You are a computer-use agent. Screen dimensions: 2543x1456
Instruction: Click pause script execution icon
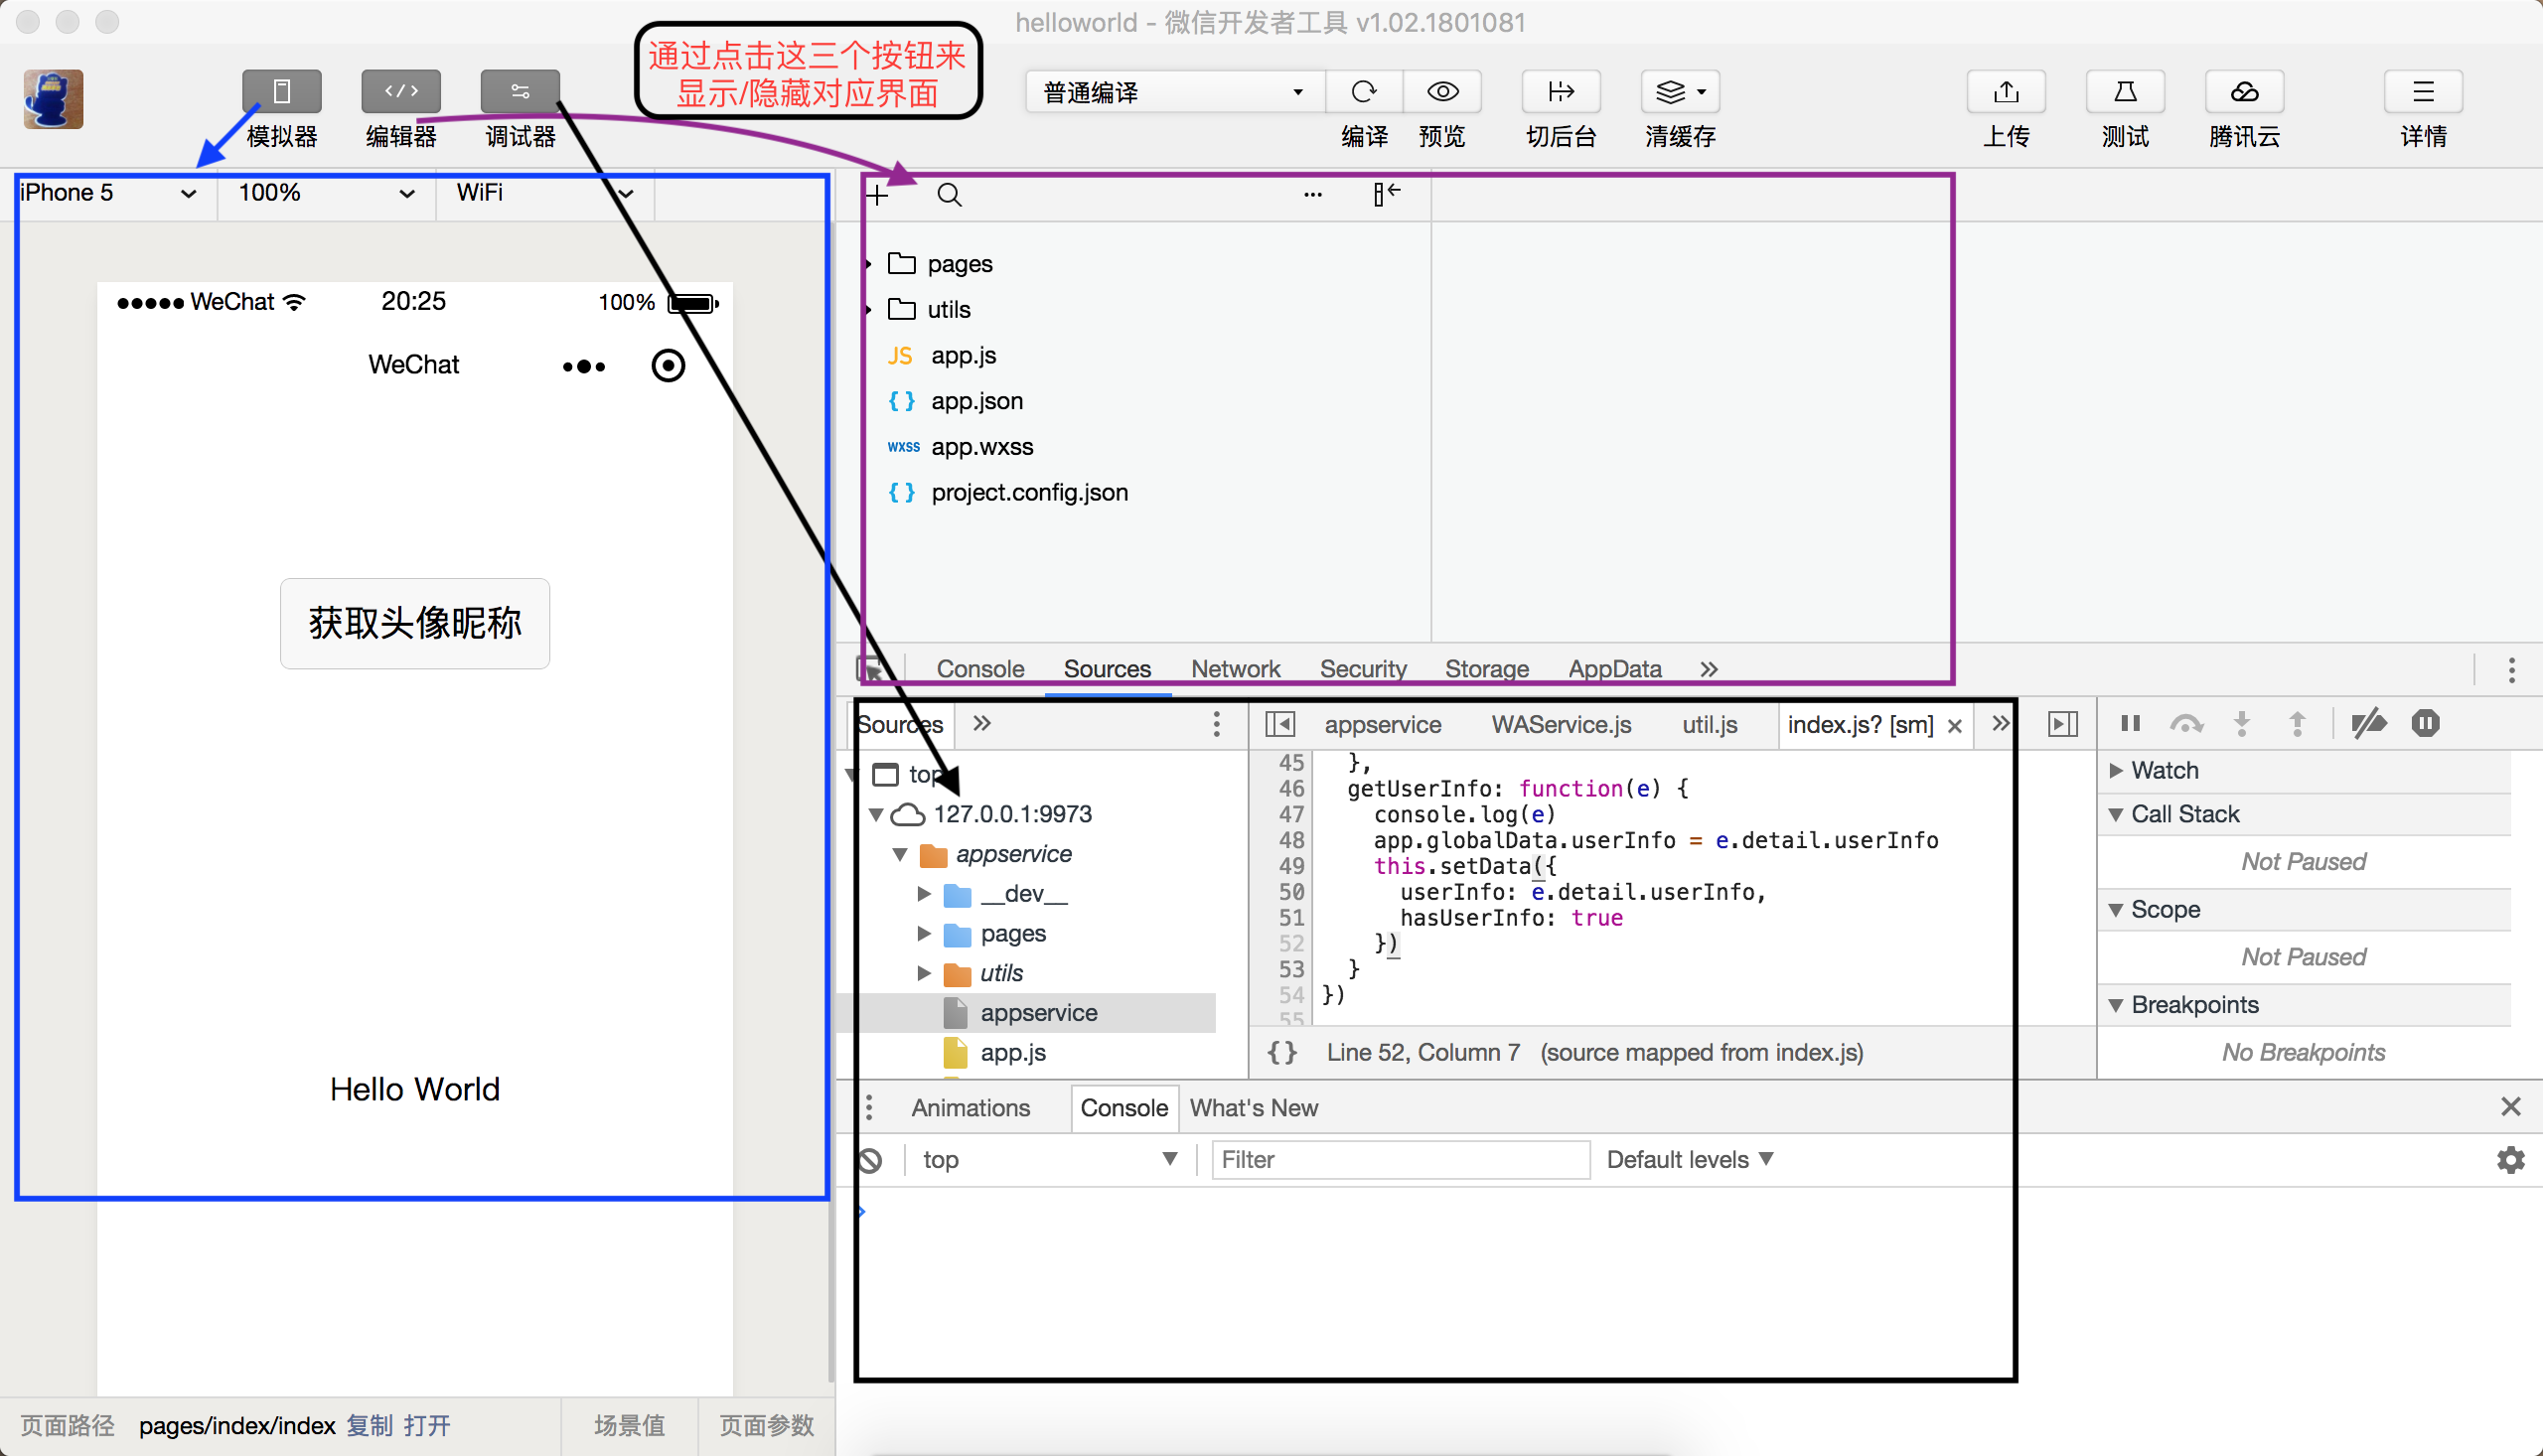pos(2130,723)
